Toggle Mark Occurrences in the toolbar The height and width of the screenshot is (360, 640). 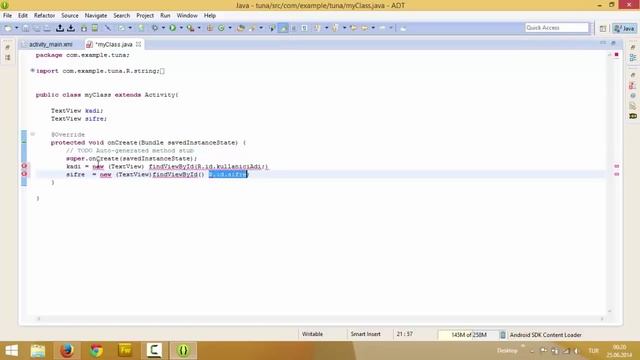point(283,28)
